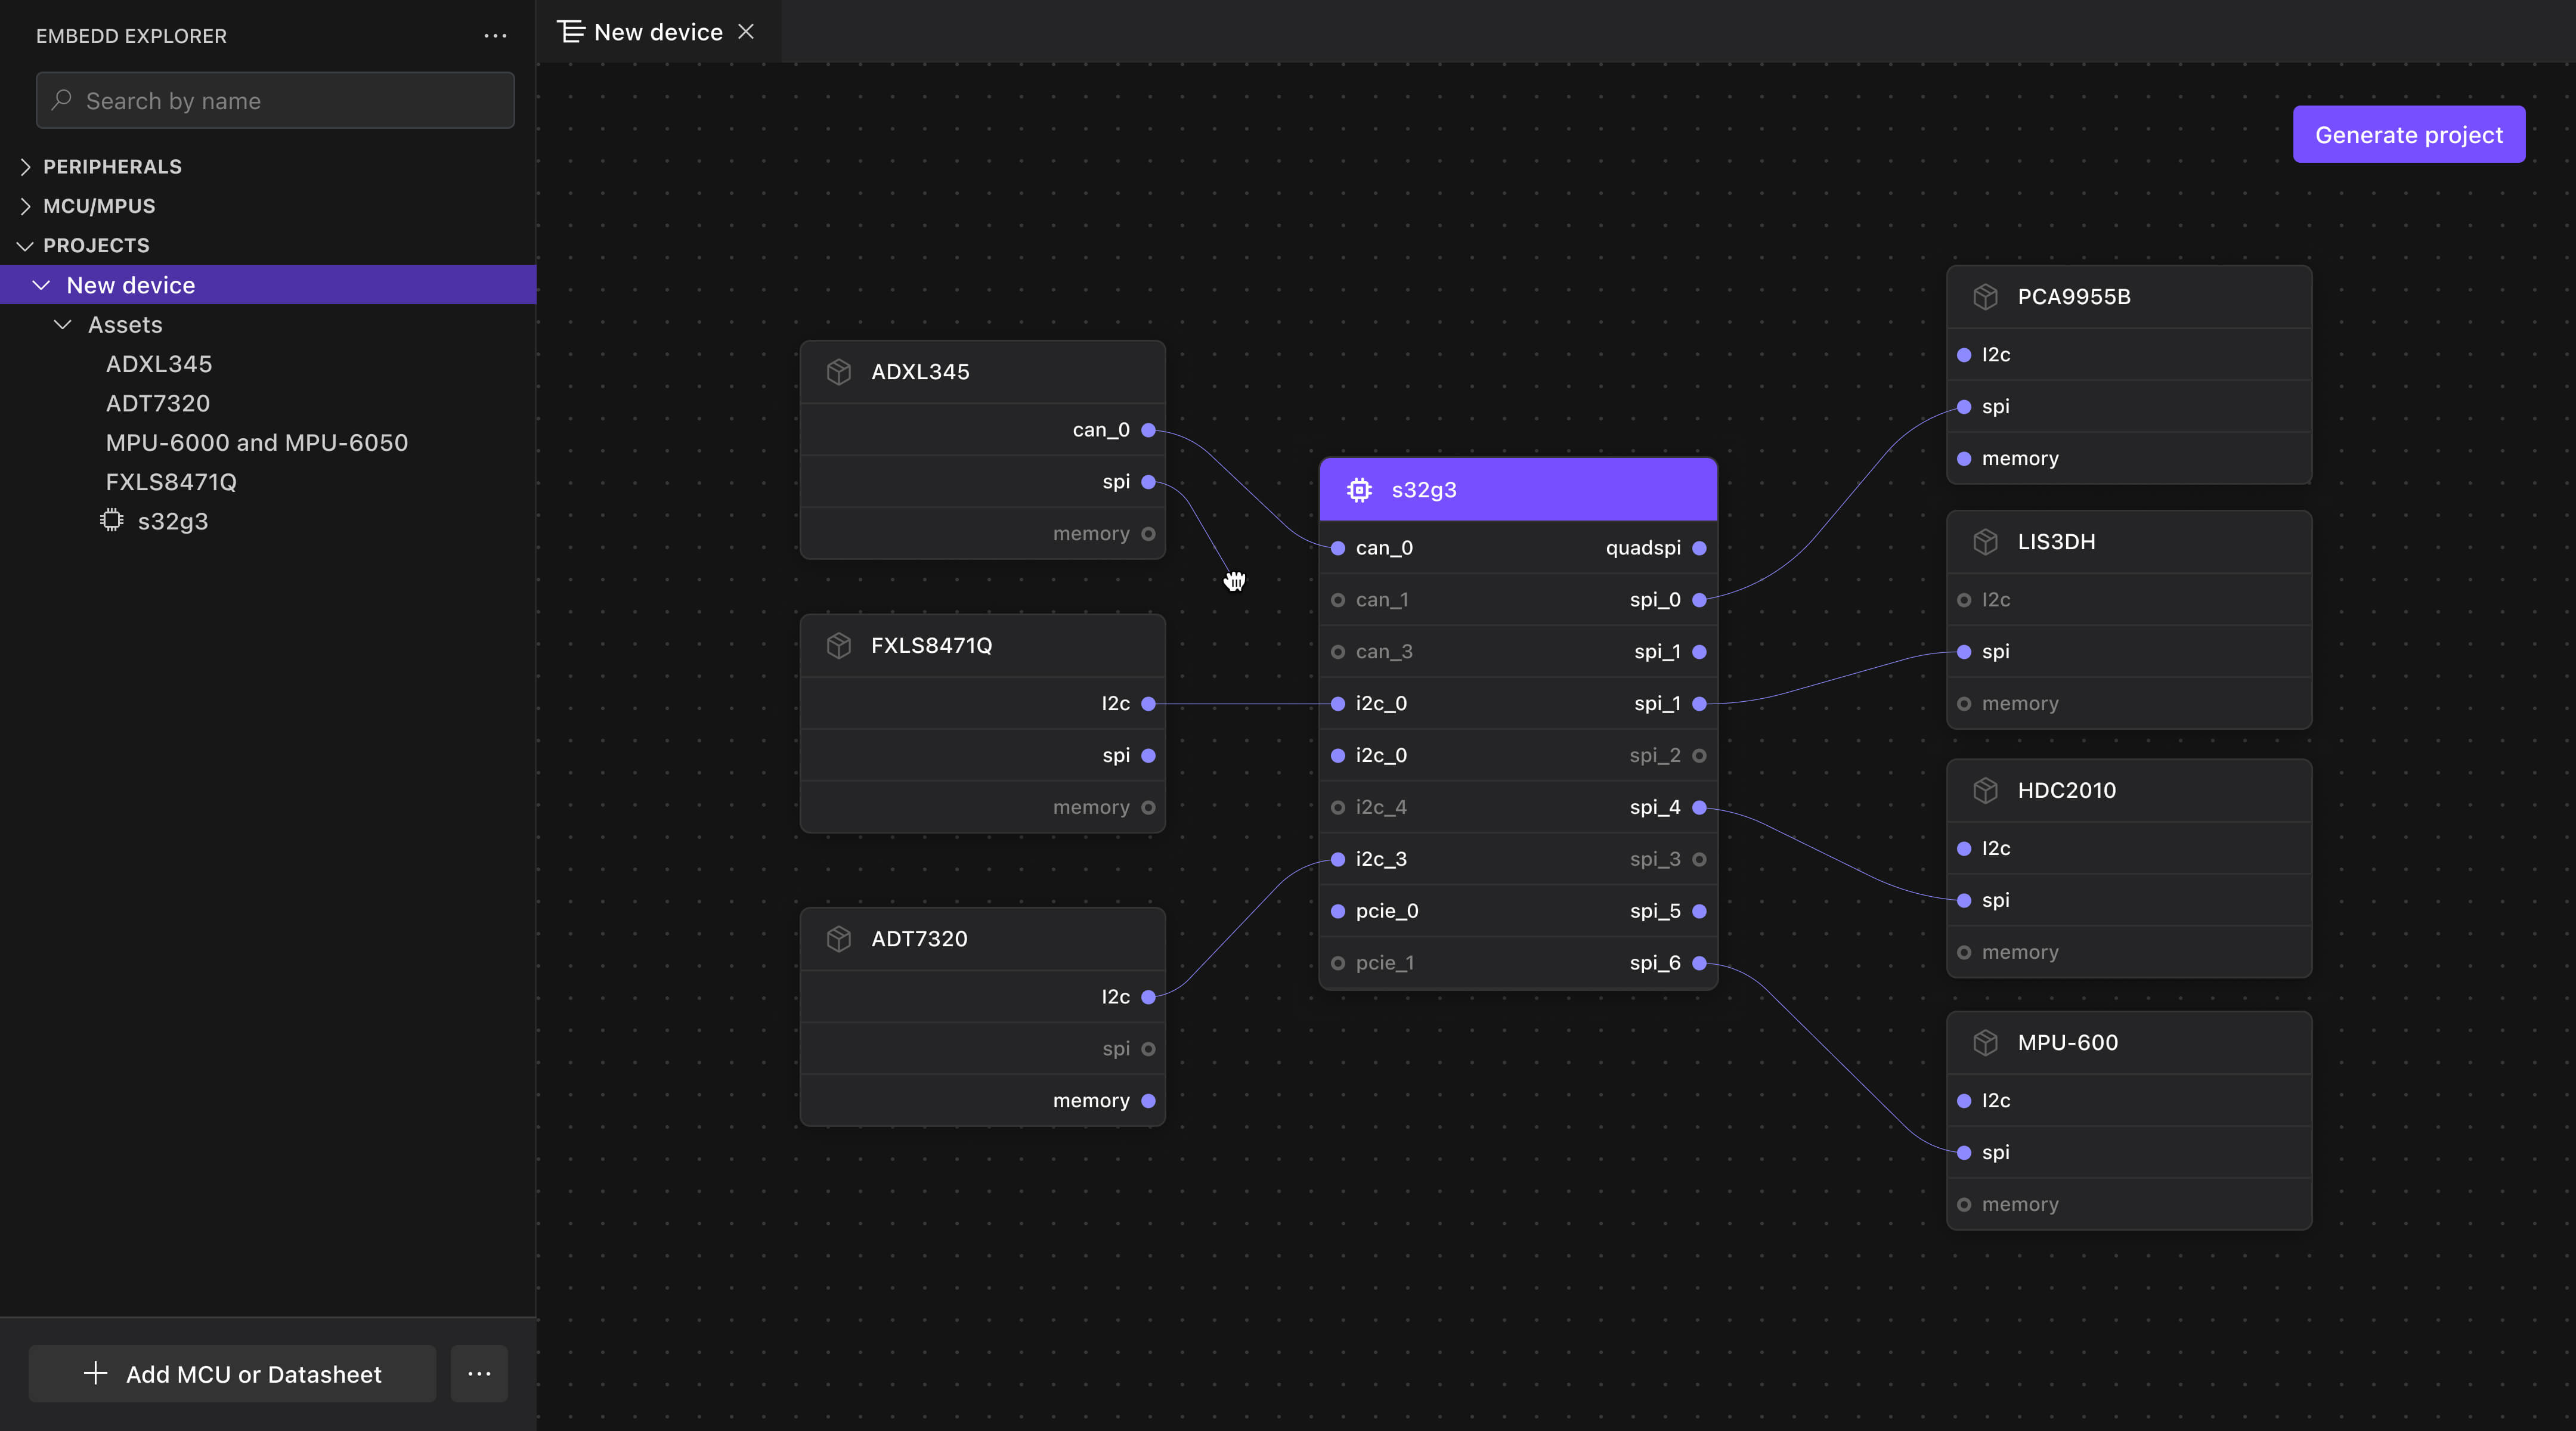Close the New device tab

point(746,32)
